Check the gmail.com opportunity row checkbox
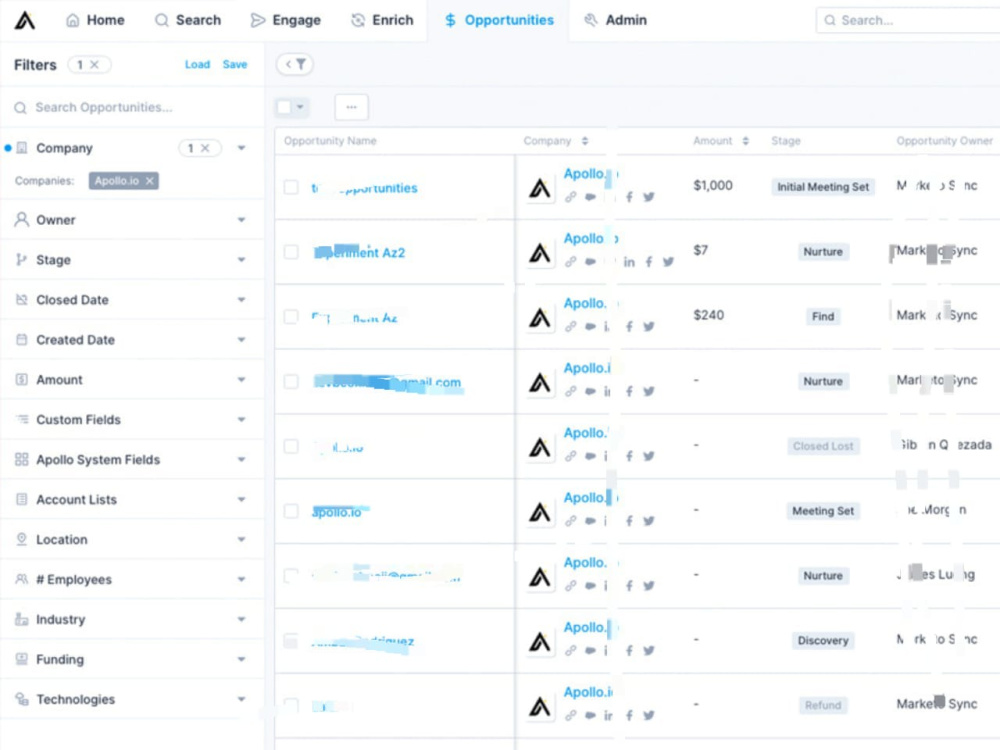The height and width of the screenshot is (750, 1000). point(291,381)
